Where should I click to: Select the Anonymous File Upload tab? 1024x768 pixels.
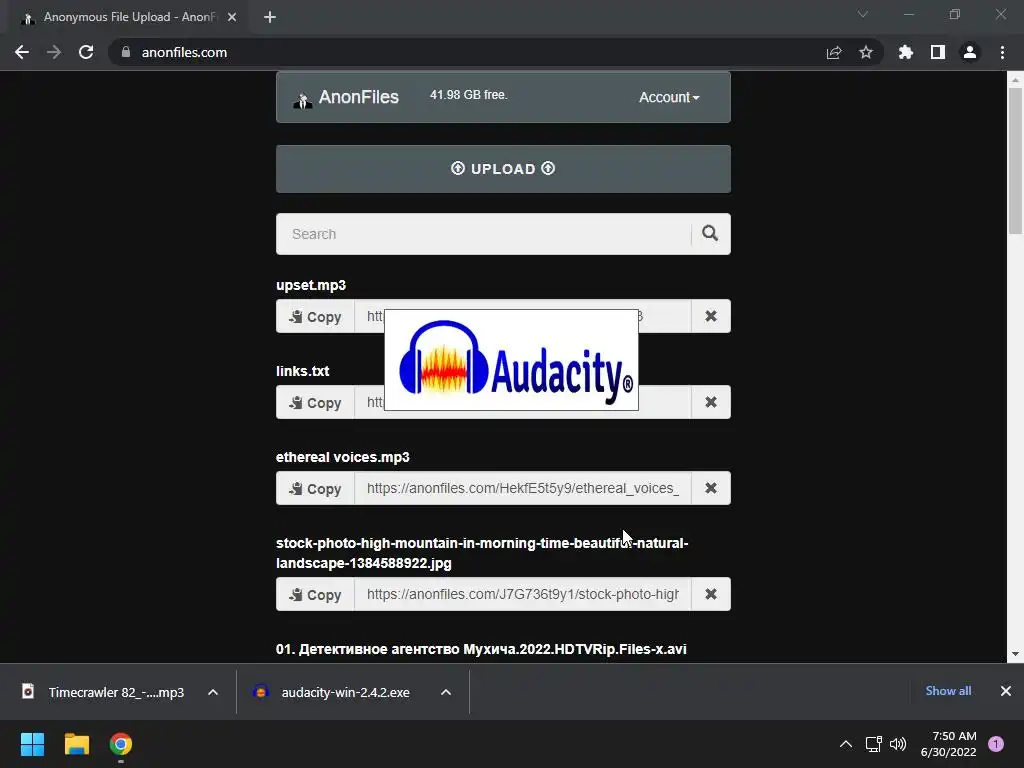[129, 17]
